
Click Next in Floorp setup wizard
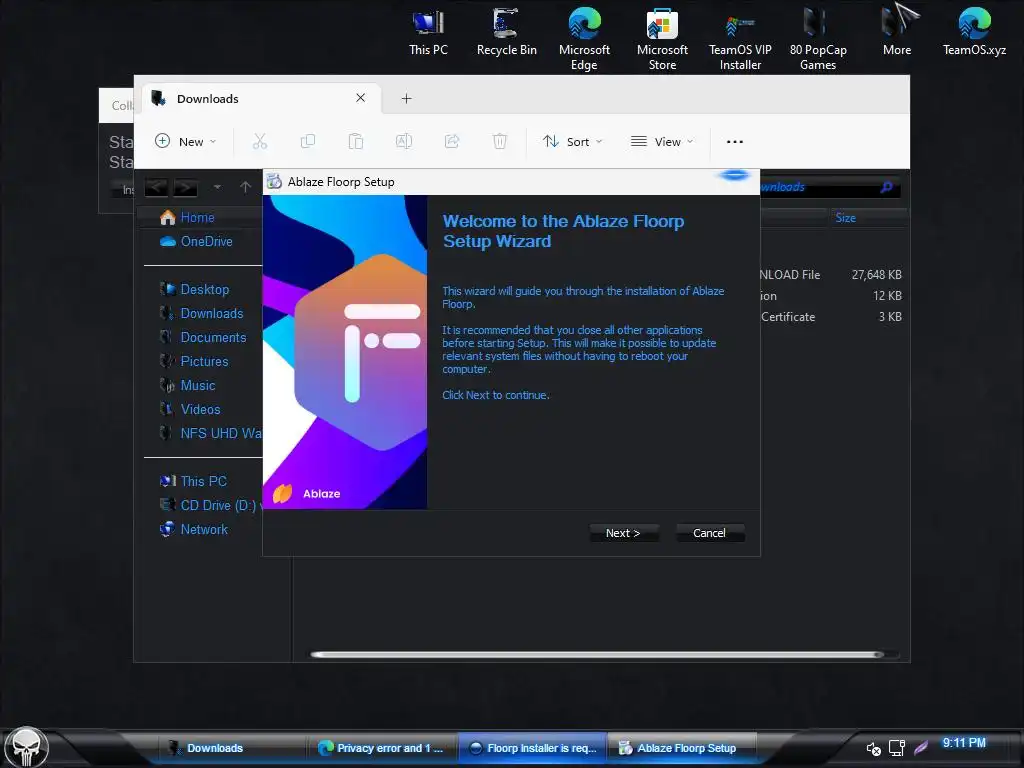[623, 533]
